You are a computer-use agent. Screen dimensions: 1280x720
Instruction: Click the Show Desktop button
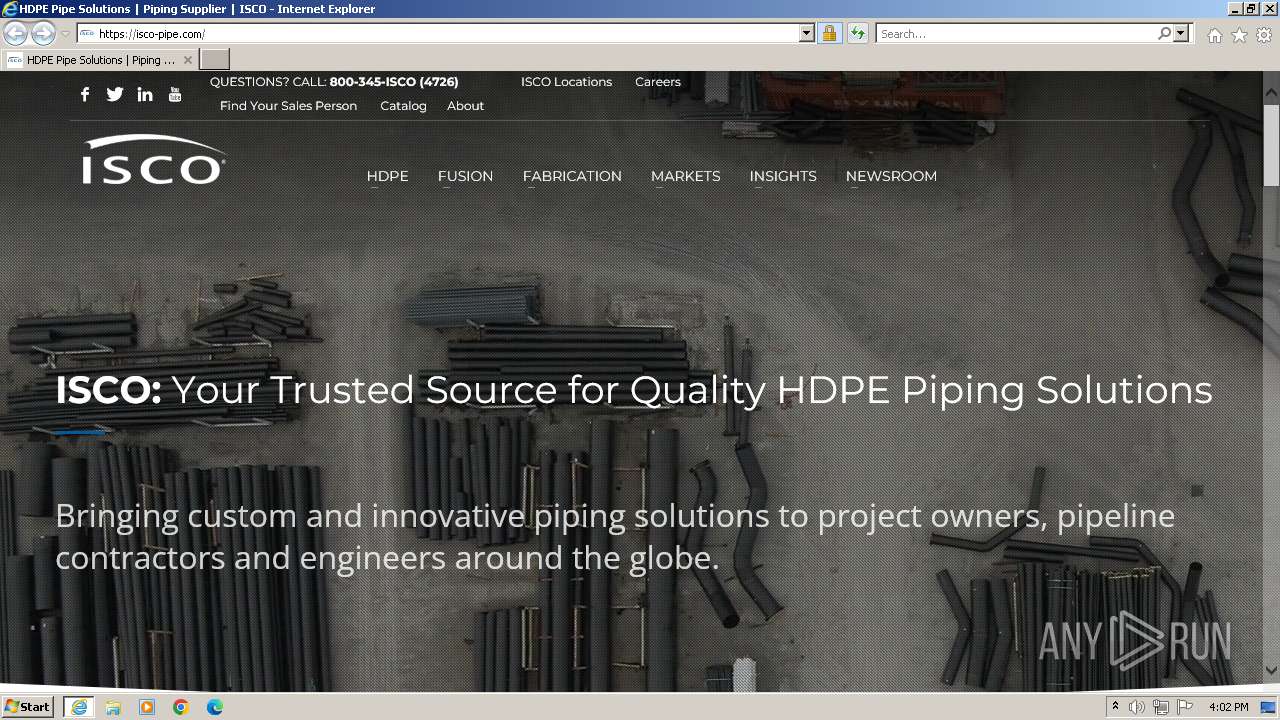point(1270,707)
